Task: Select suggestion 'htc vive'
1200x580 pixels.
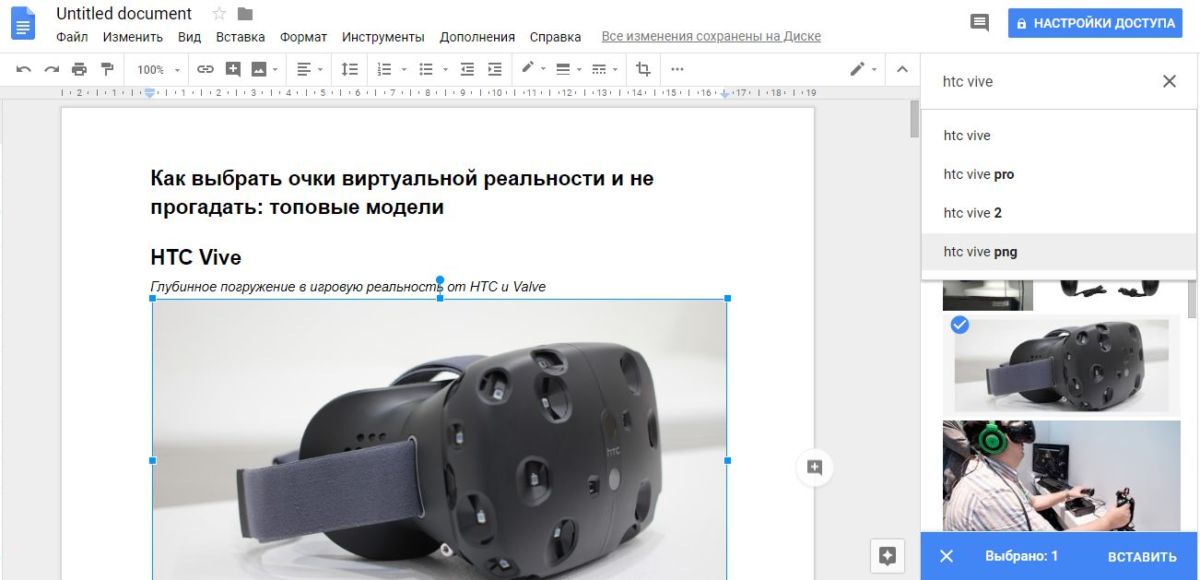Action: coord(1059,136)
